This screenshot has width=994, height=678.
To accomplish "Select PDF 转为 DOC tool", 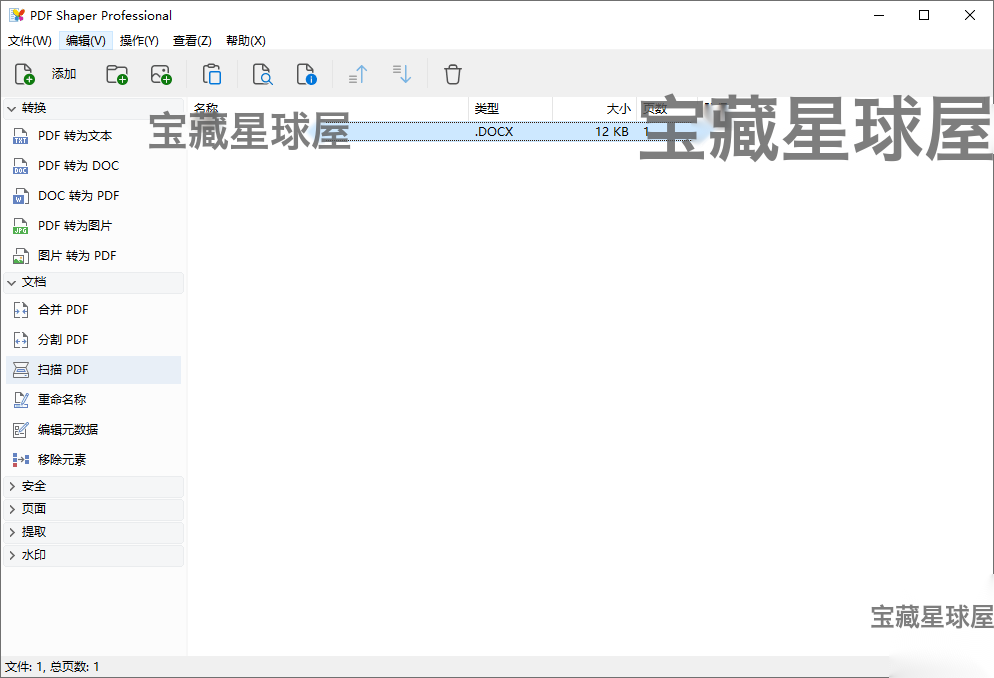I will 93,166.
